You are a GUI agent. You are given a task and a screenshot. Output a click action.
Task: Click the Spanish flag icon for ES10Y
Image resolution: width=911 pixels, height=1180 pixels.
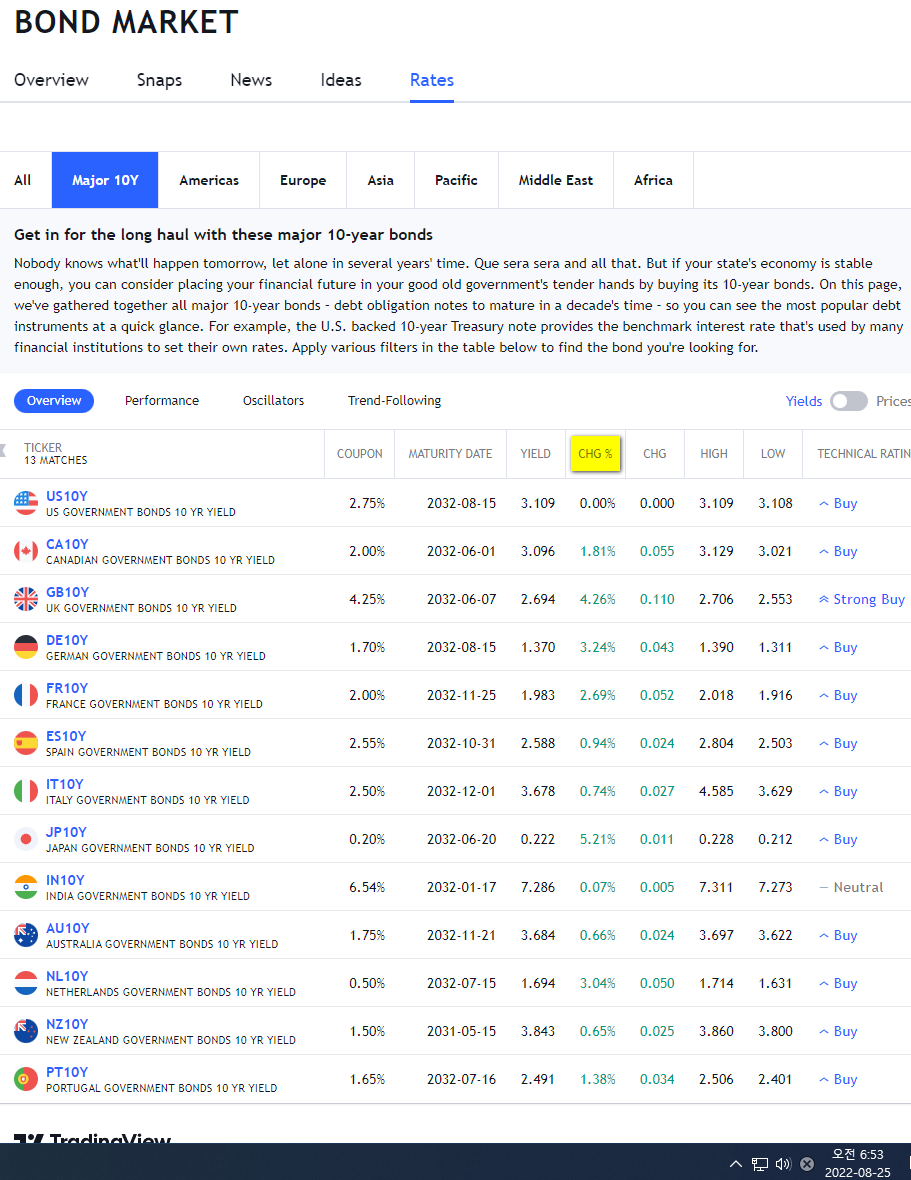[x=26, y=743]
